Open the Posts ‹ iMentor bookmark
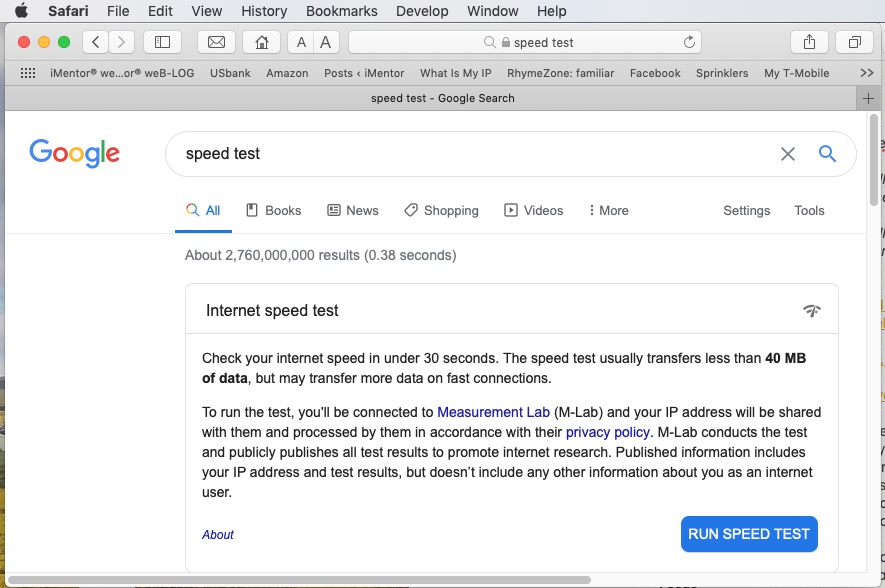This screenshot has width=885, height=588. point(364,73)
